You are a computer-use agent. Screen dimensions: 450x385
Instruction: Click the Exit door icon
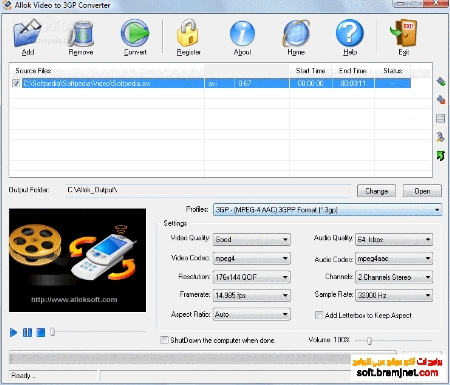404,33
